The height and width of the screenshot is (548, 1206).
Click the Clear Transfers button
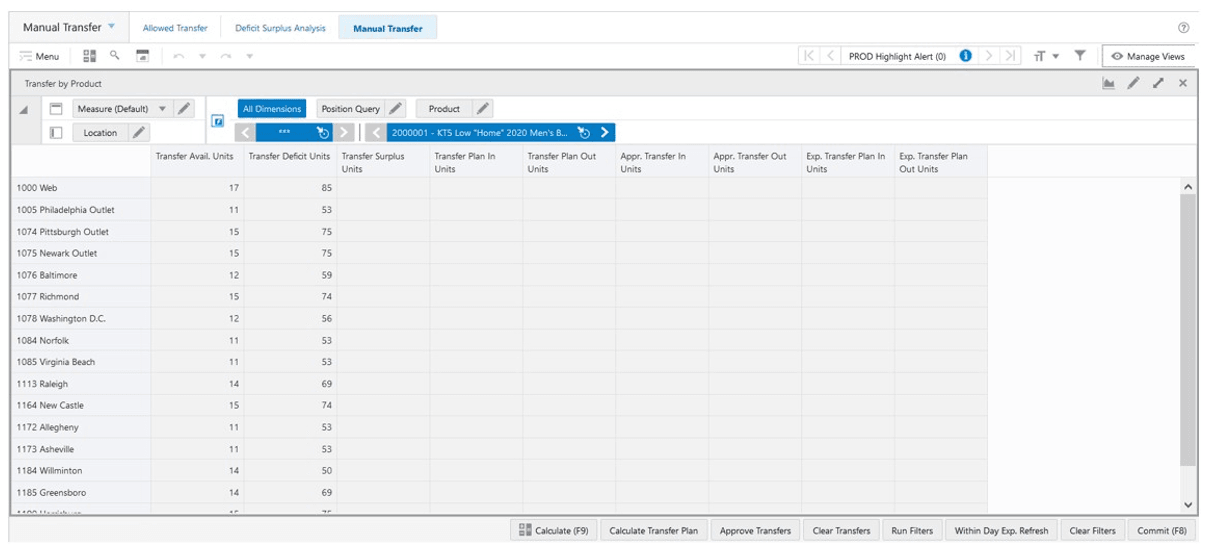click(x=841, y=531)
